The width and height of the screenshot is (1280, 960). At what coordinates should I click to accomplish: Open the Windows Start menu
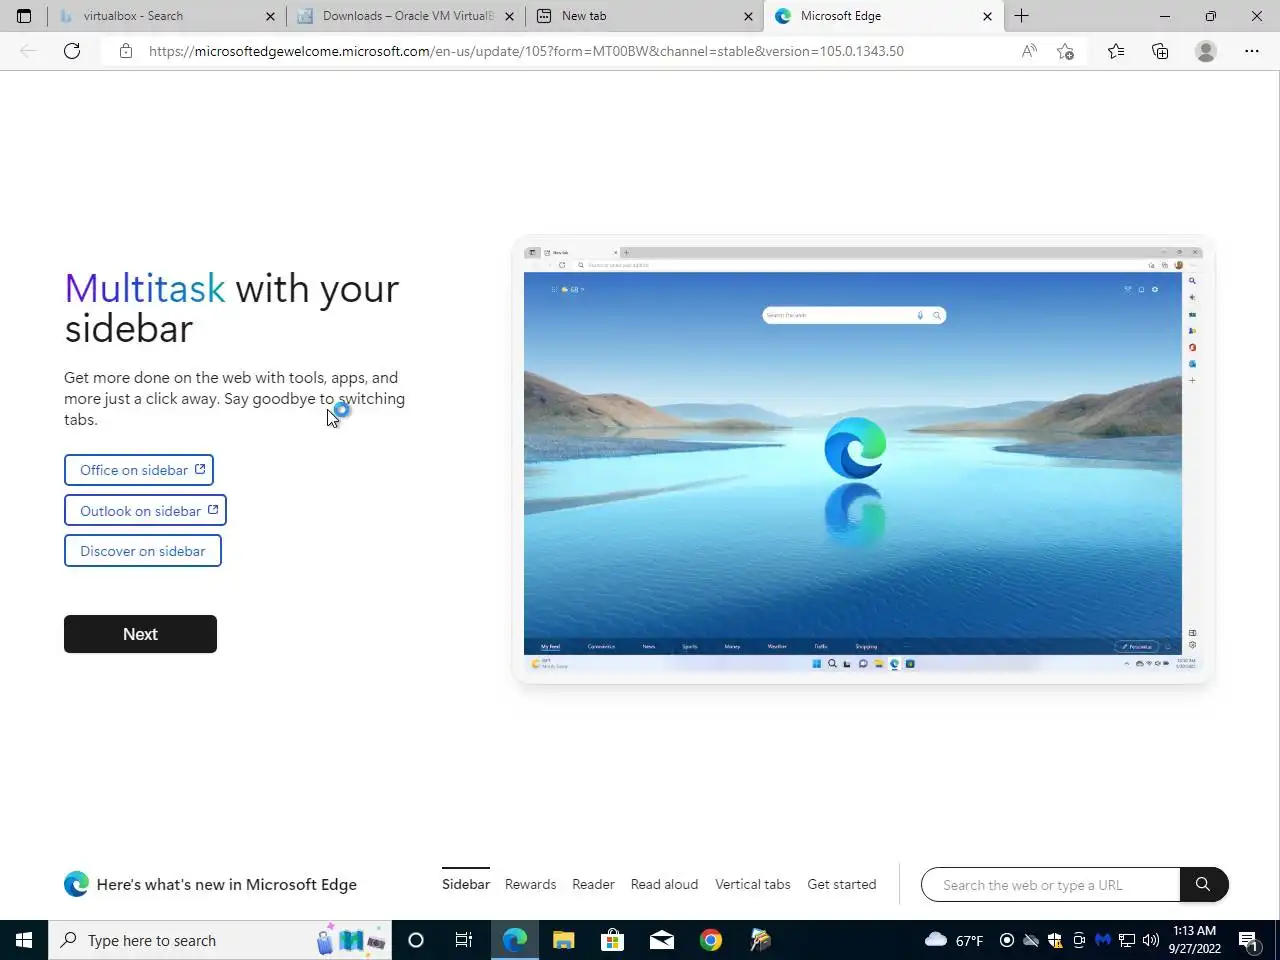[x=24, y=940]
